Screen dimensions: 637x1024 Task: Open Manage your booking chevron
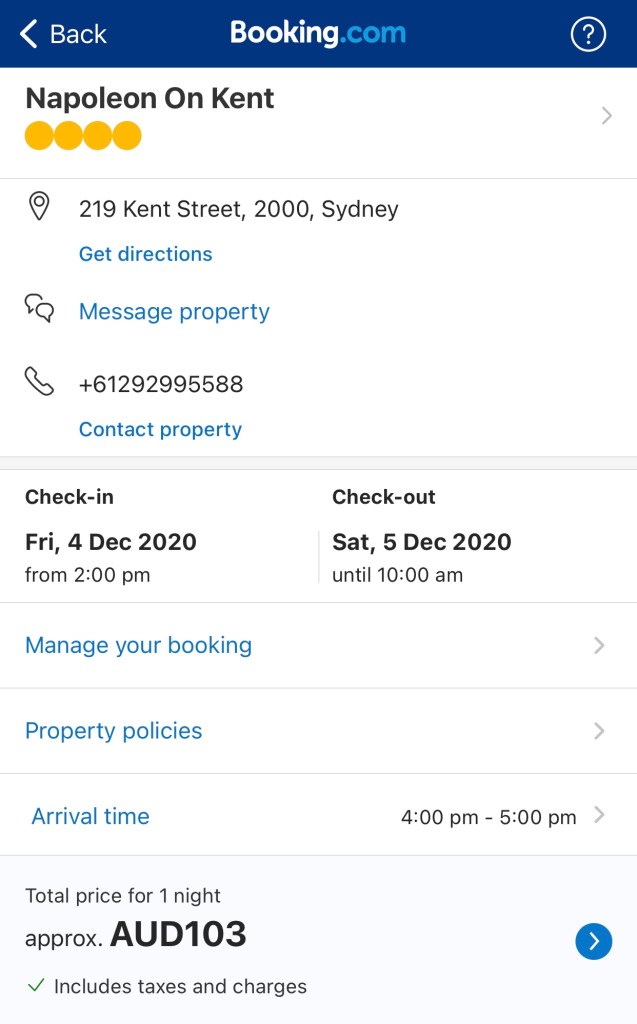599,645
